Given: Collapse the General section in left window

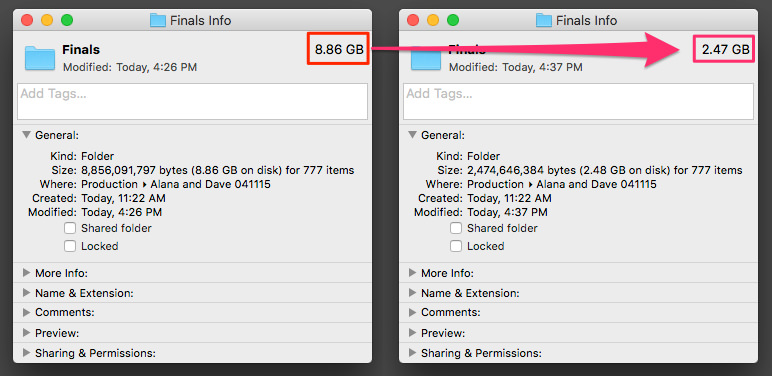Looking at the screenshot, I should tap(27, 134).
